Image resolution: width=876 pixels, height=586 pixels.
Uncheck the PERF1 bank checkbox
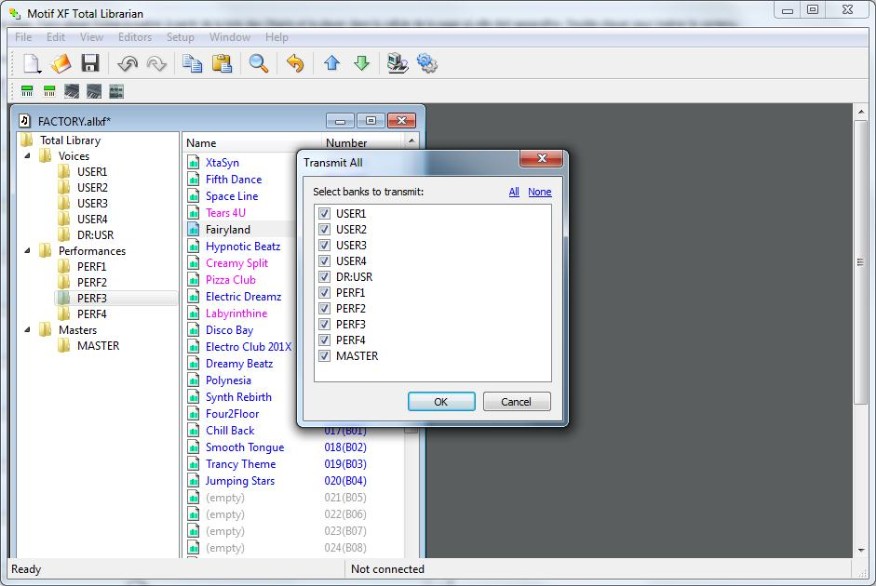[324, 292]
